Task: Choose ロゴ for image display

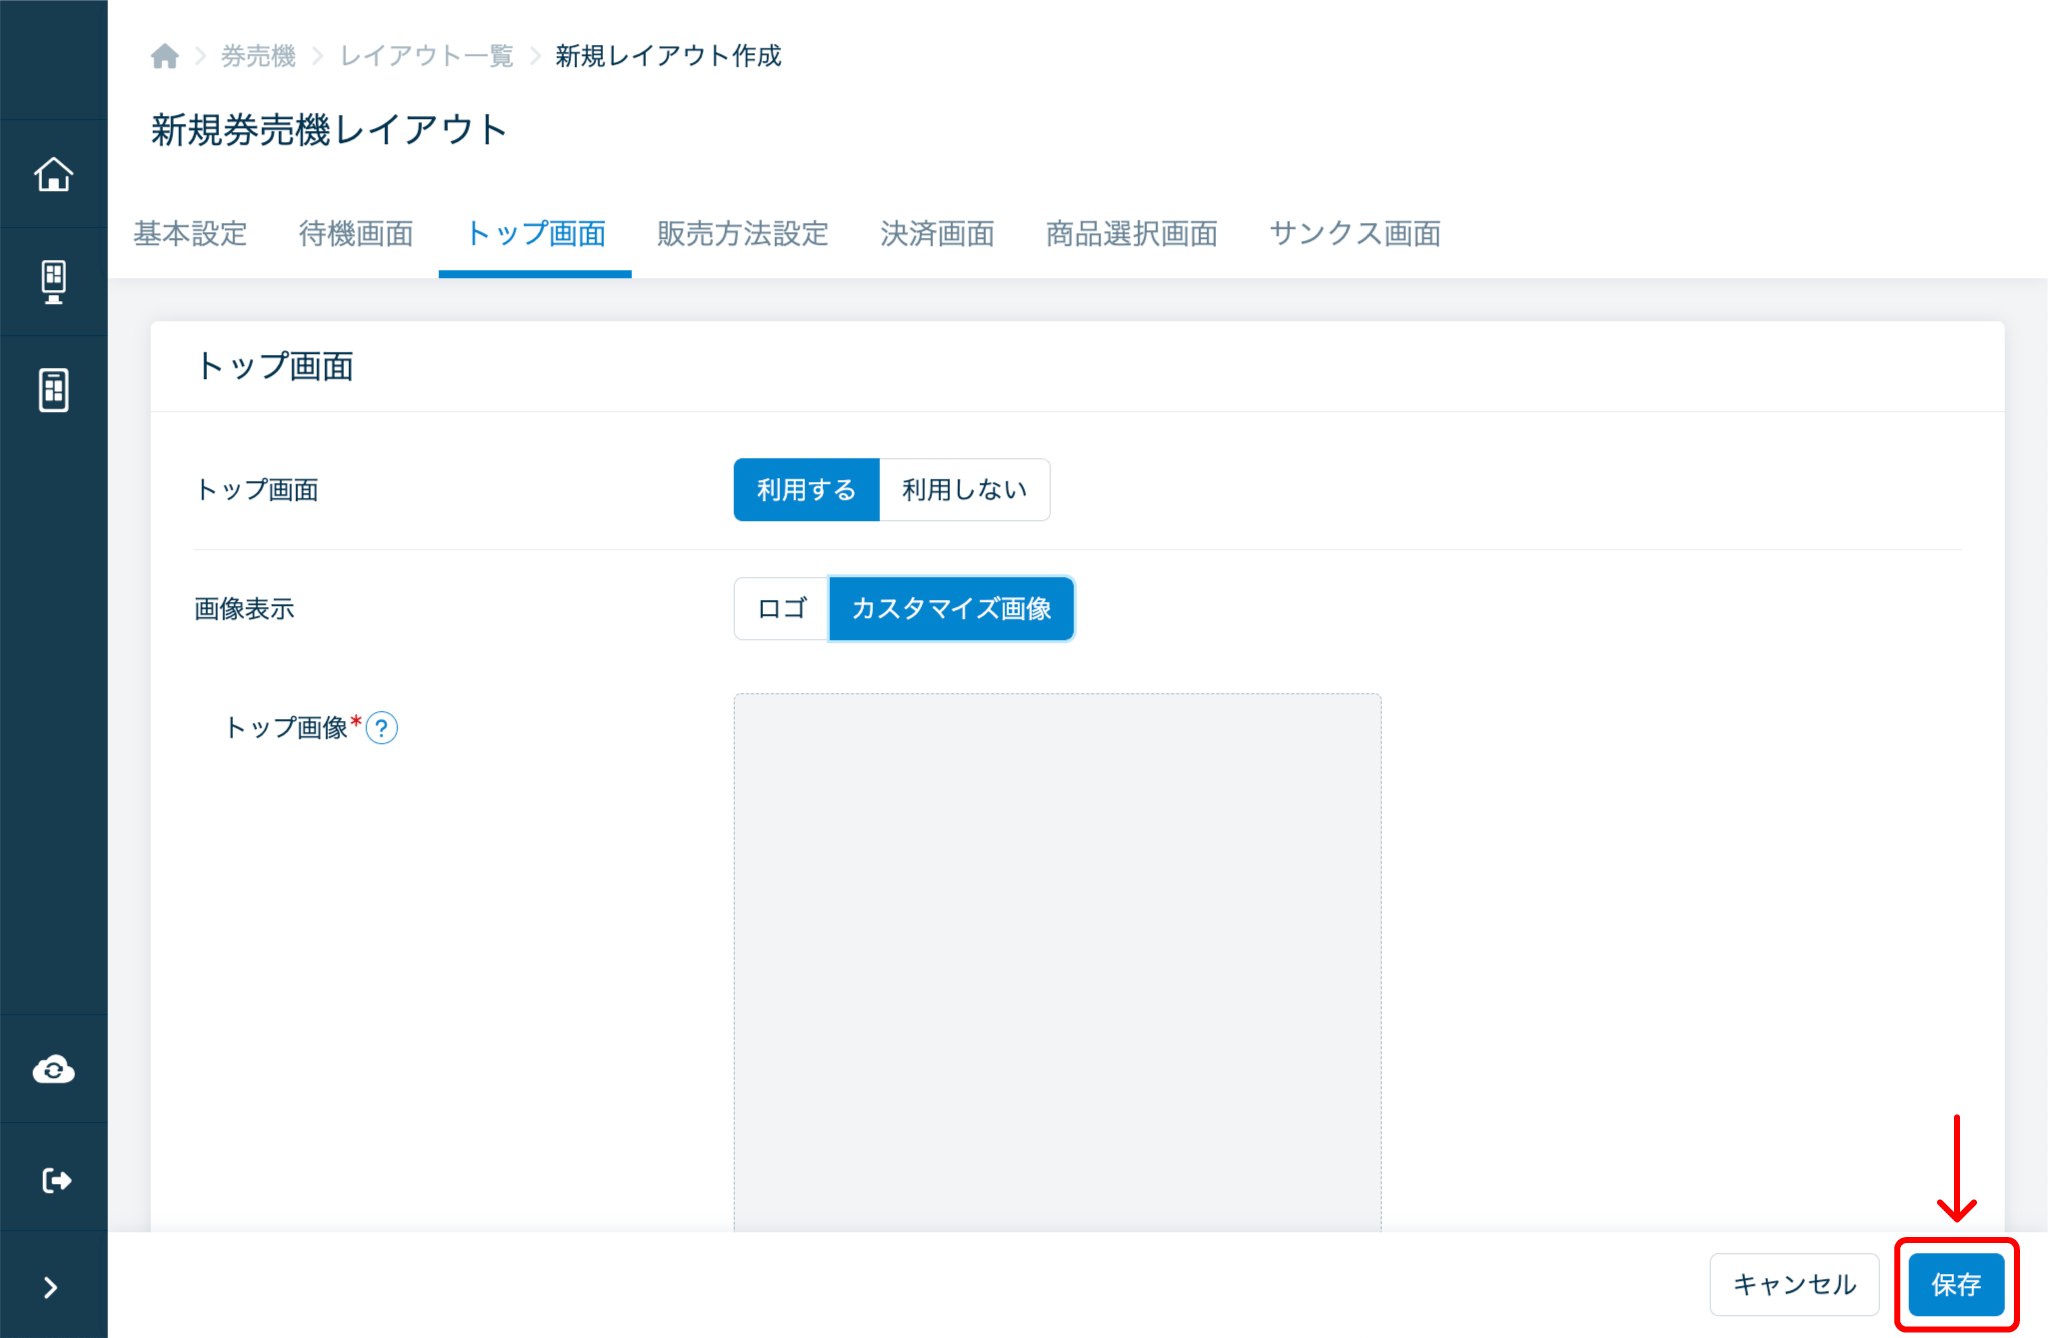Action: point(781,608)
